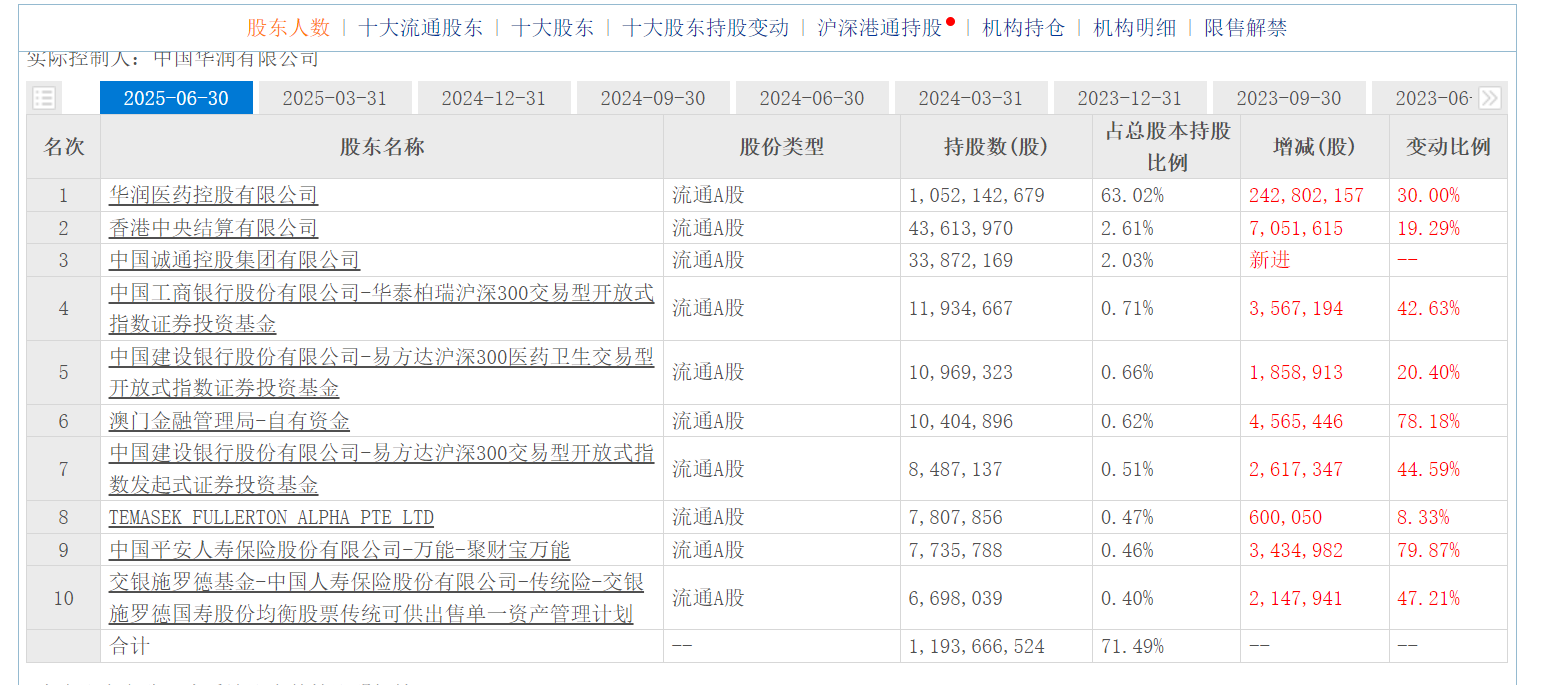Click the 股东名称 column header
This screenshot has width=1548, height=685.
point(382,147)
